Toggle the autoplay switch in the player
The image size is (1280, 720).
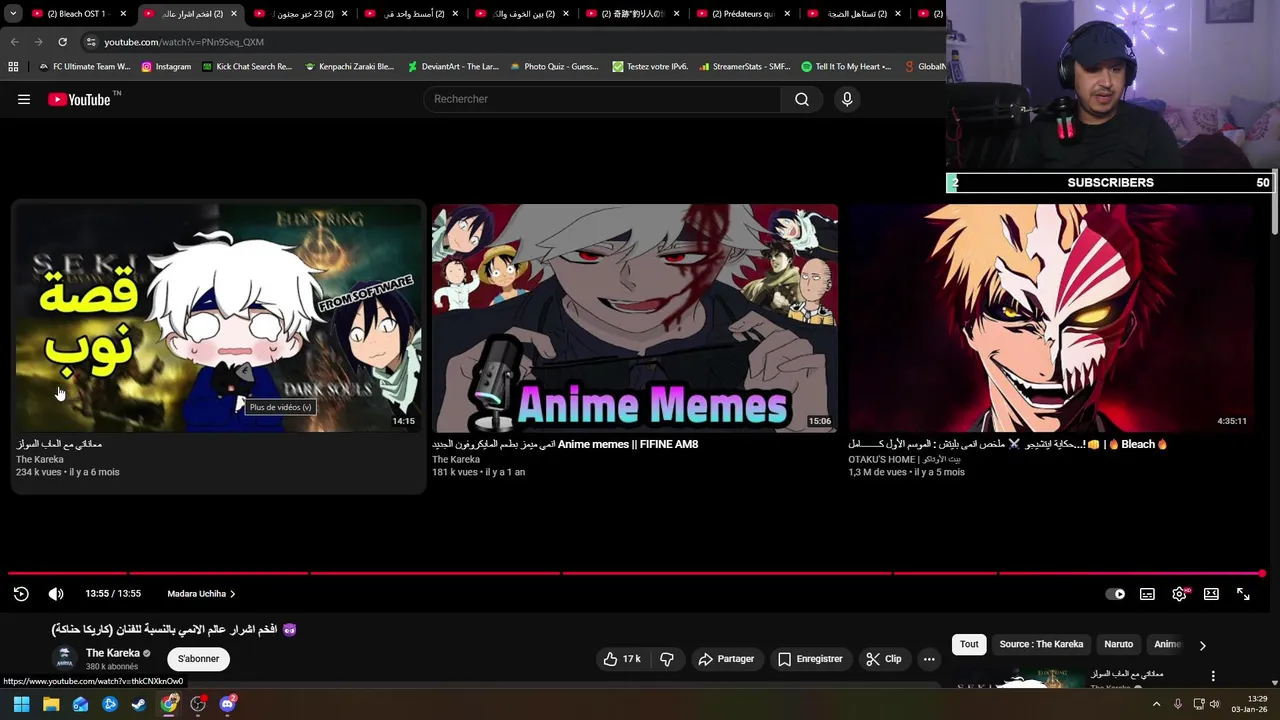pos(1115,594)
